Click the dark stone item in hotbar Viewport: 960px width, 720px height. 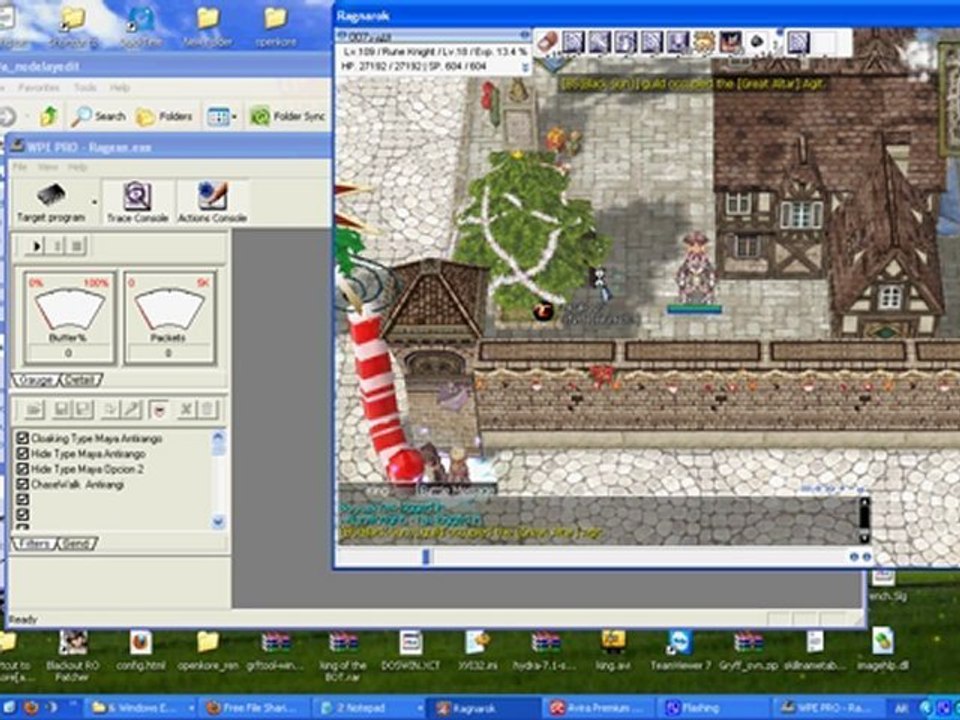757,42
